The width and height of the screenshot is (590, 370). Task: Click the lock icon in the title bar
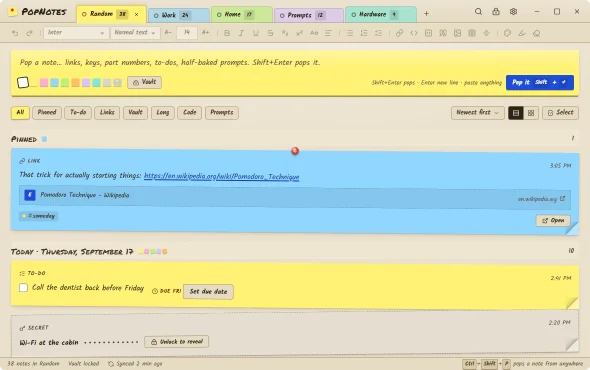pos(496,12)
